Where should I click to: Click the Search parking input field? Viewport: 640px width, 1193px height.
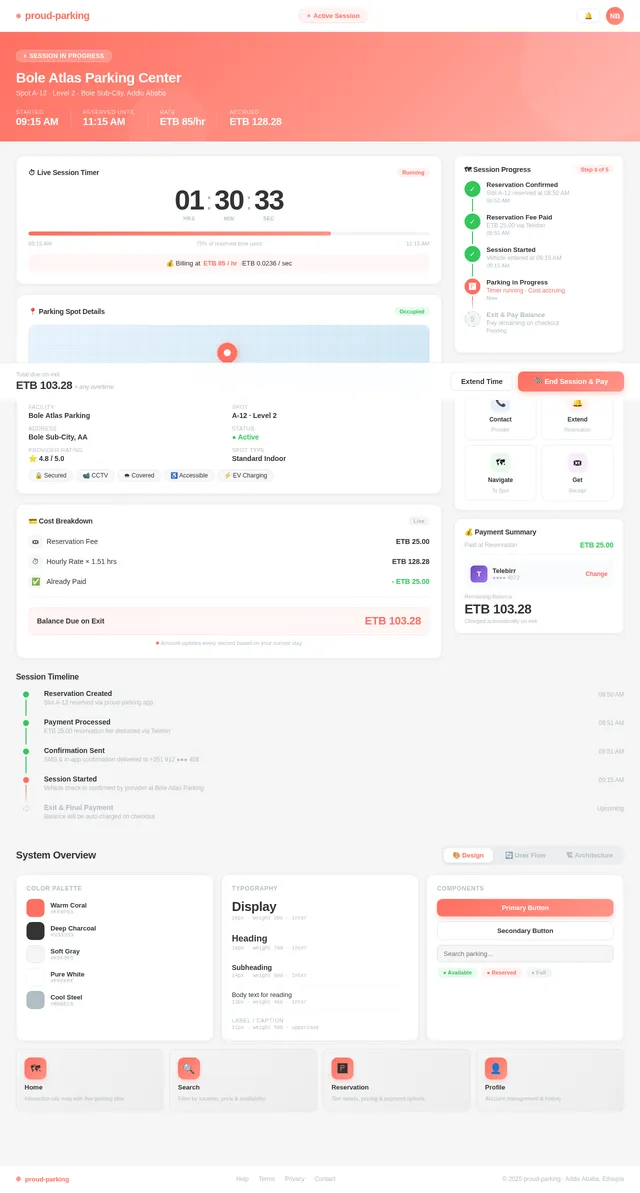point(525,954)
